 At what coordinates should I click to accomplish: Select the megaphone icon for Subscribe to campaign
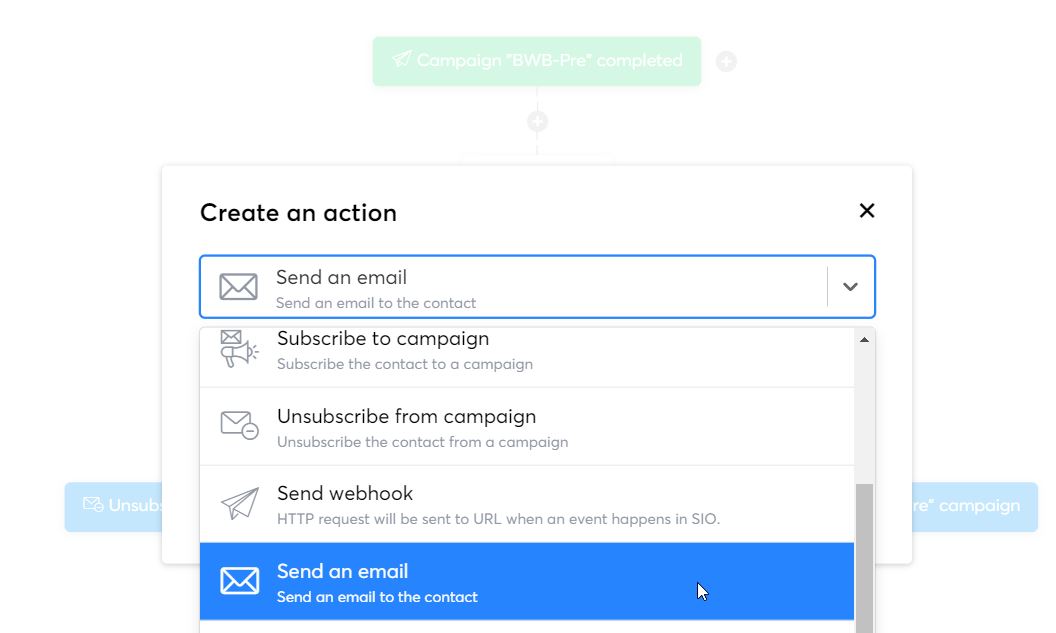238,349
